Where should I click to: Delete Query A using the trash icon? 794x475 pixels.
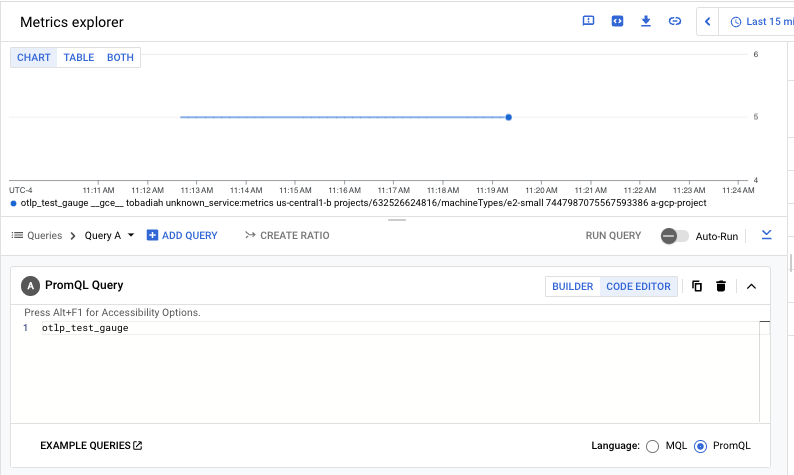click(721, 286)
